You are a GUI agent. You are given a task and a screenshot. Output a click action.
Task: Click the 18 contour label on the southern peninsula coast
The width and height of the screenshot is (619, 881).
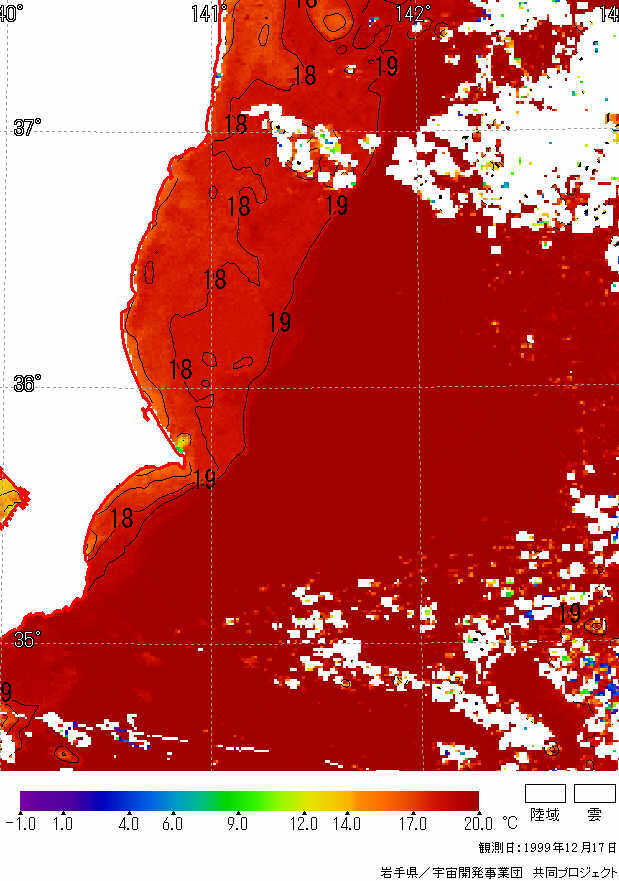coord(121,518)
